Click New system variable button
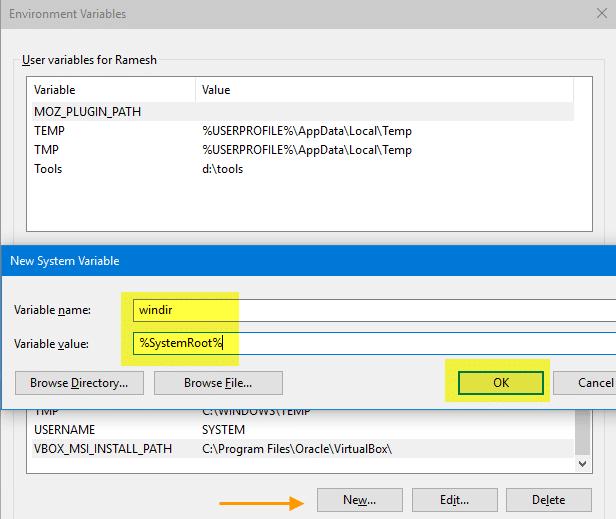This screenshot has width=616, height=519. click(x=359, y=500)
